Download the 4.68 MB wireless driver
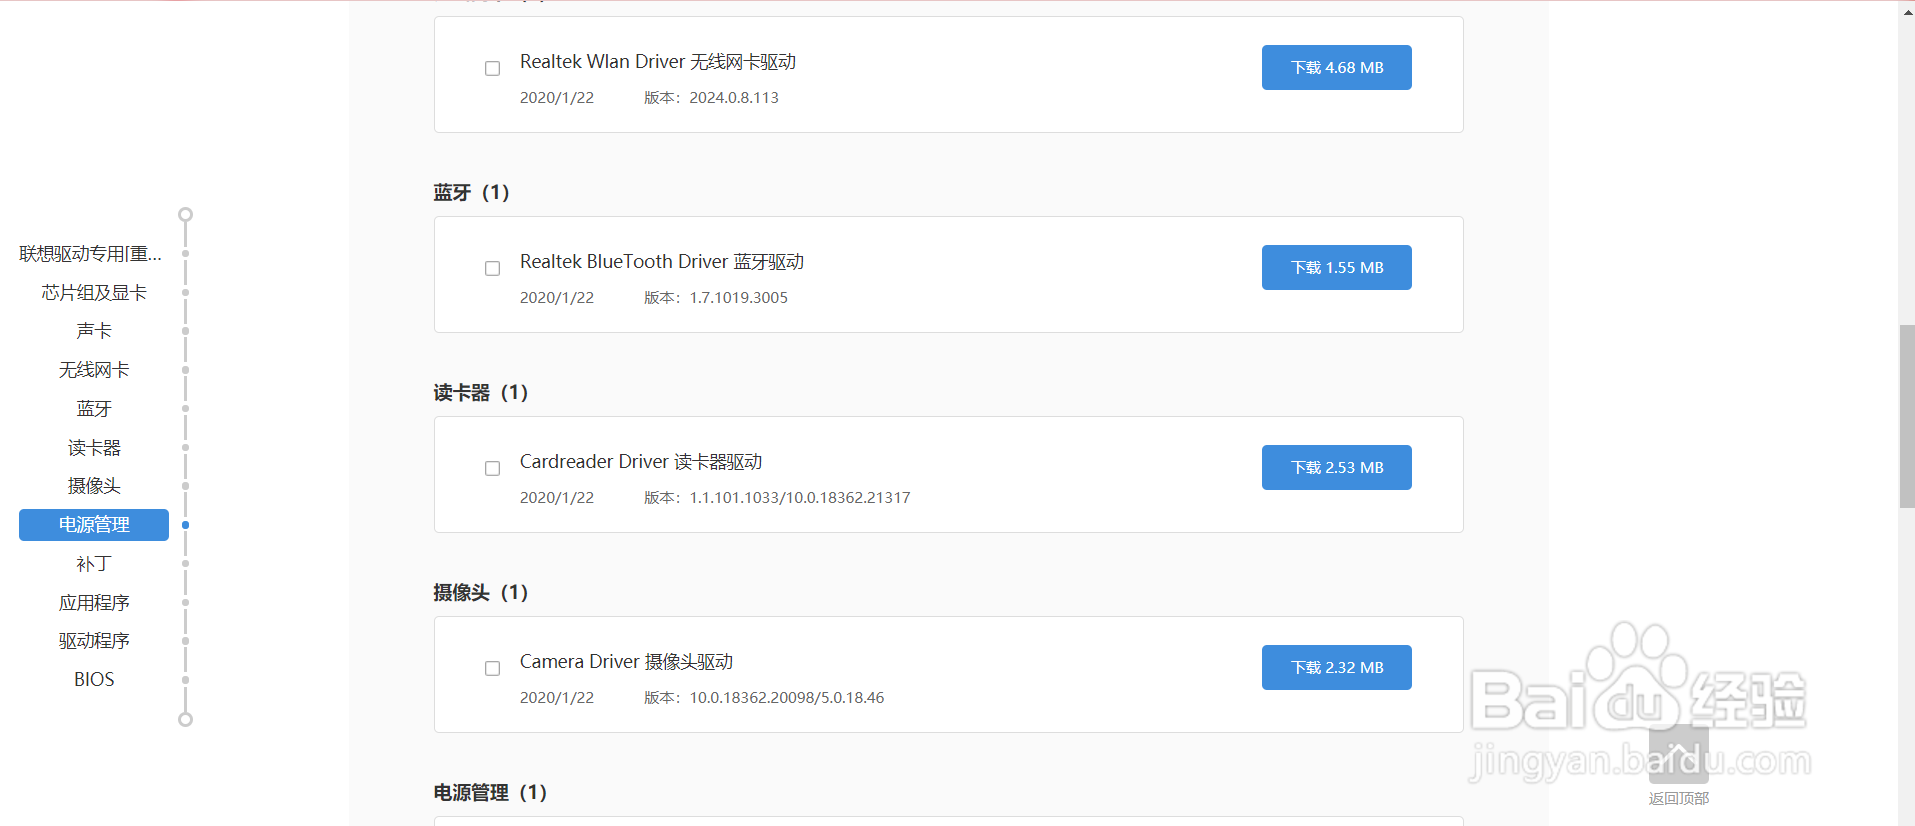1915x826 pixels. pyautogui.click(x=1336, y=68)
